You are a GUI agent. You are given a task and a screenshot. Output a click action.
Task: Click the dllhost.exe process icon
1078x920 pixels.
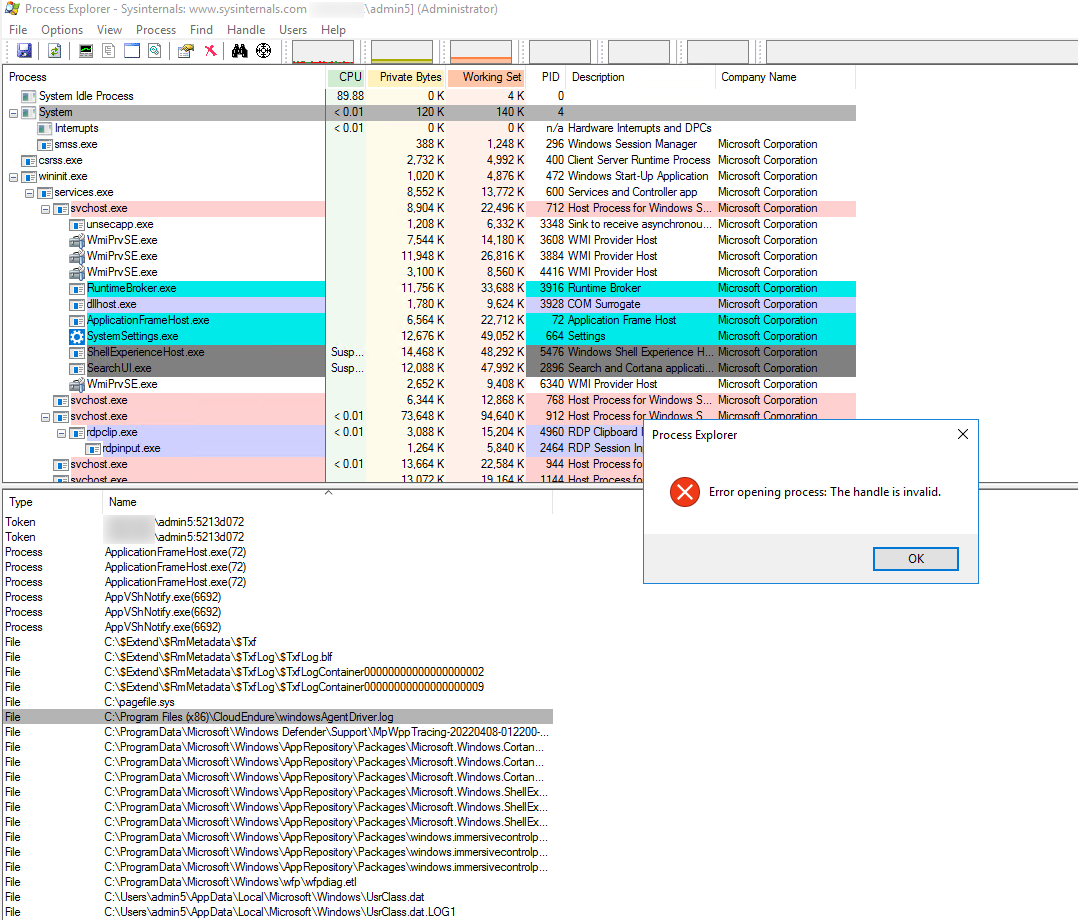[x=77, y=305]
